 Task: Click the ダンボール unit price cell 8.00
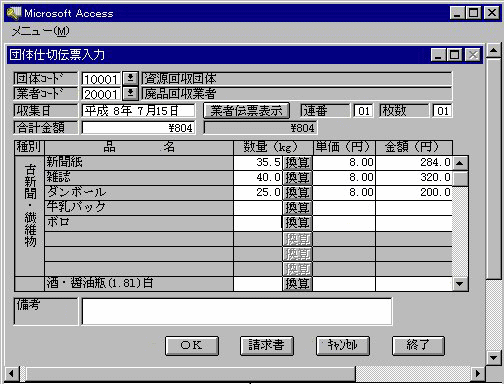344,193
